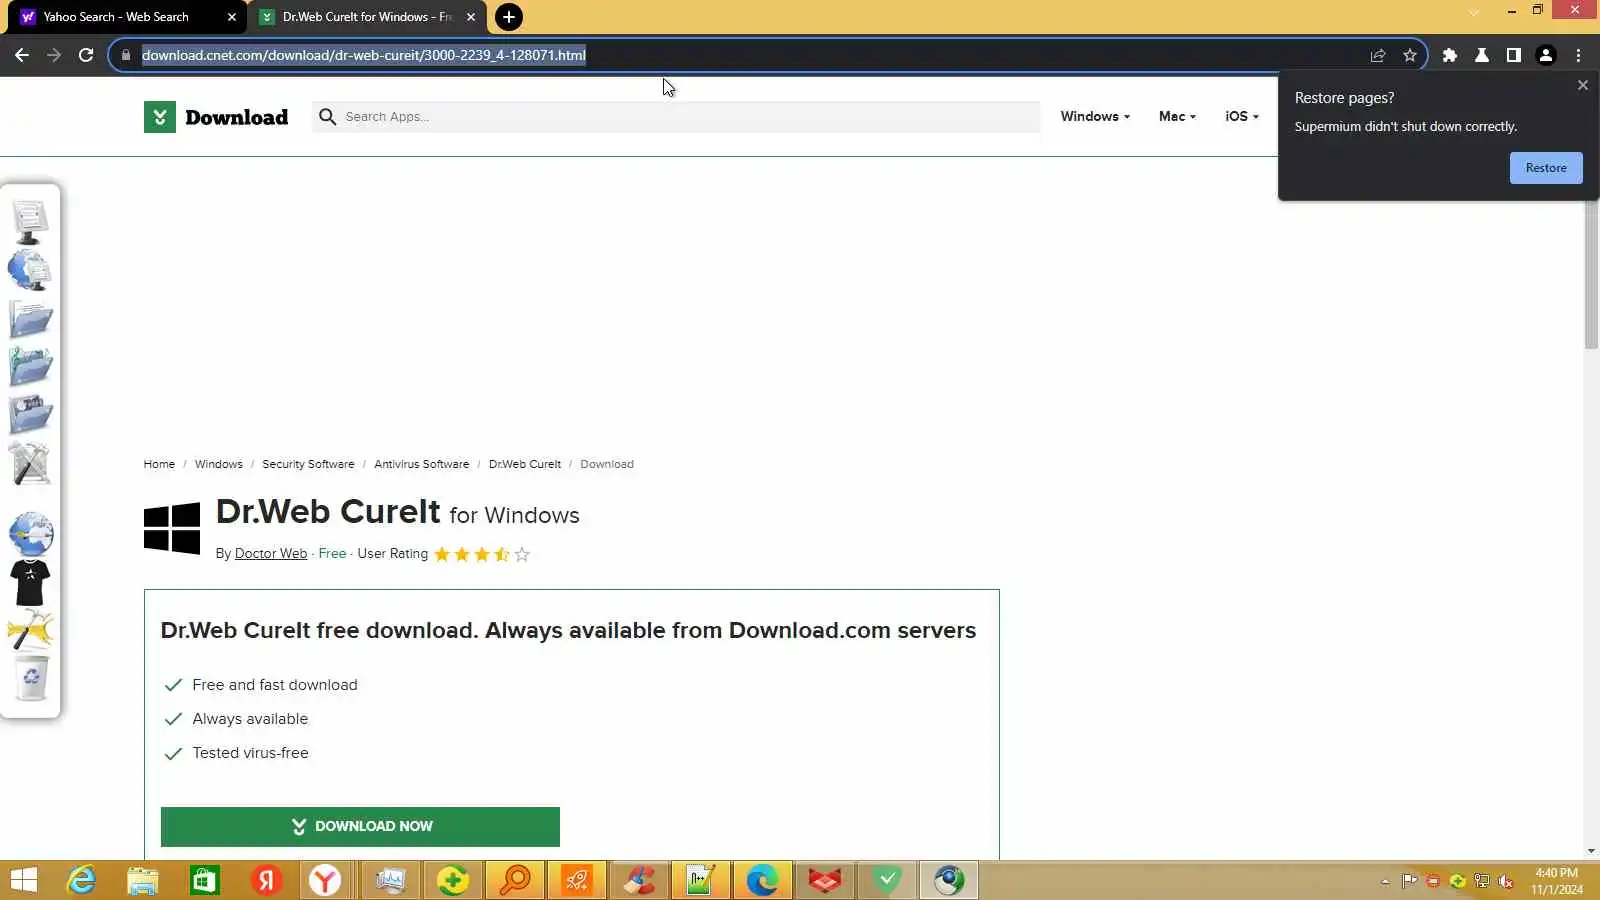1600x900 pixels.
Task: Launch Microsoft Edge from taskbar
Action: coord(762,880)
